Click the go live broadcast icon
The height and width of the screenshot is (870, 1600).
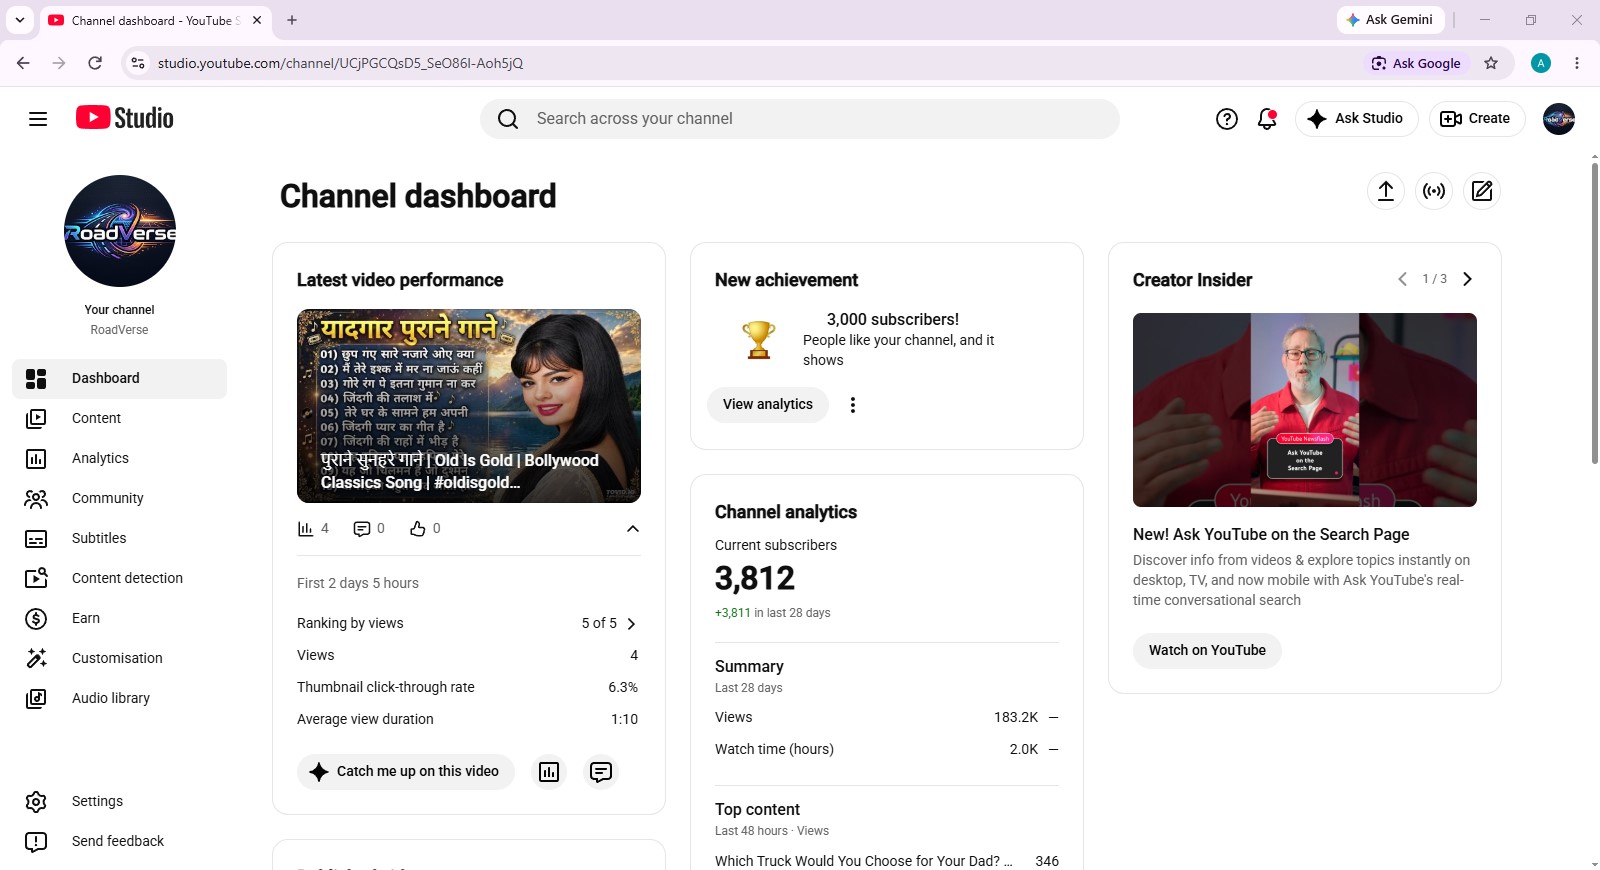(x=1434, y=191)
